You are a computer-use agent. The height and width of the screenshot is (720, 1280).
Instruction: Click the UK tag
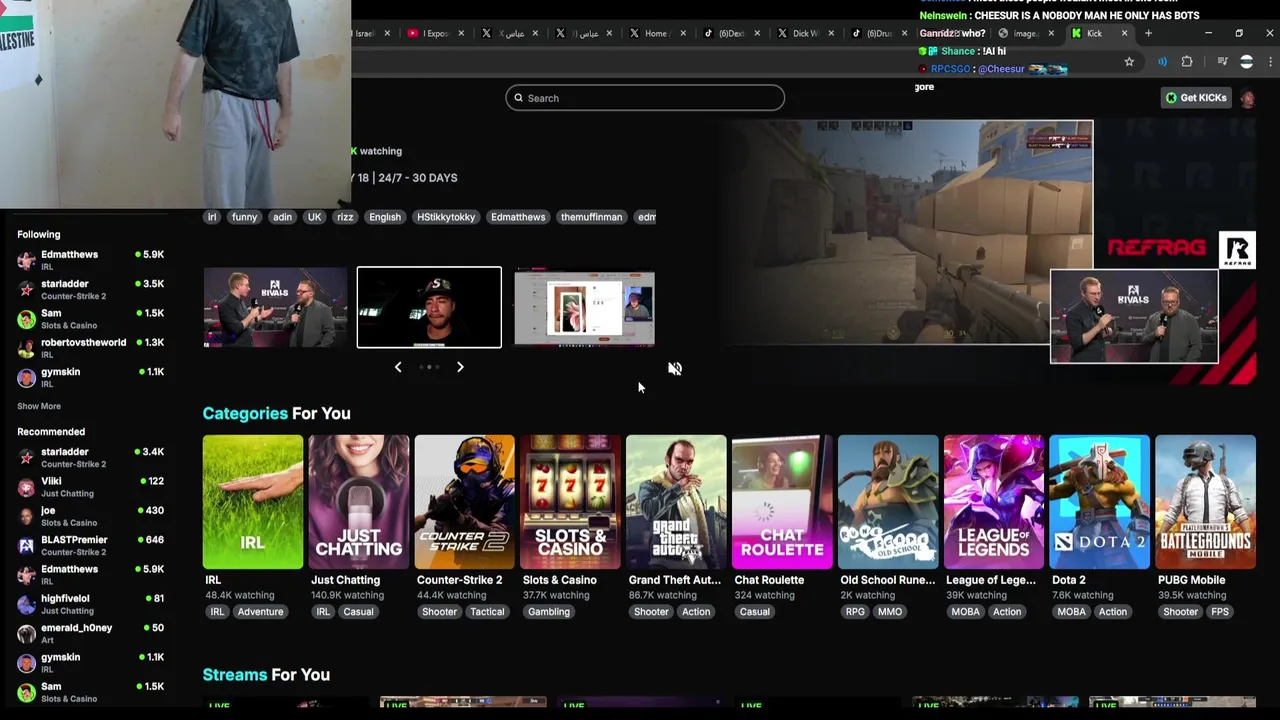click(314, 217)
